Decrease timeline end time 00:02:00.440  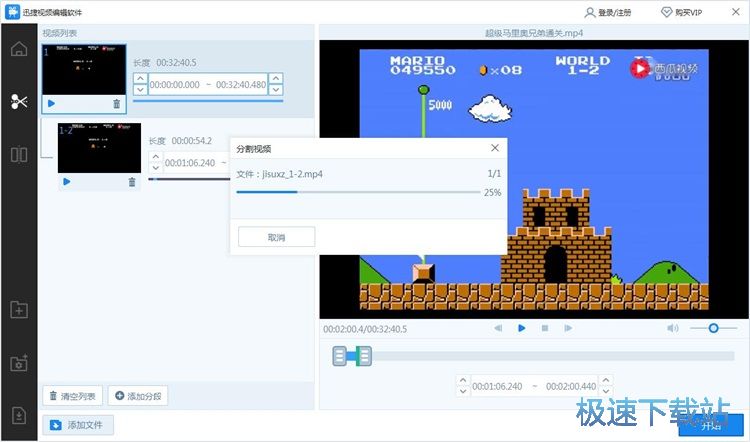point(606,392)
